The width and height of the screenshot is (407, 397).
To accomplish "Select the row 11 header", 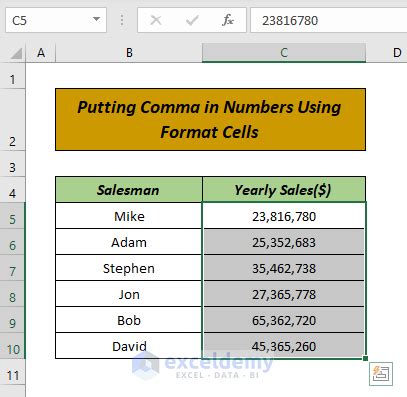I will [12, 372].
